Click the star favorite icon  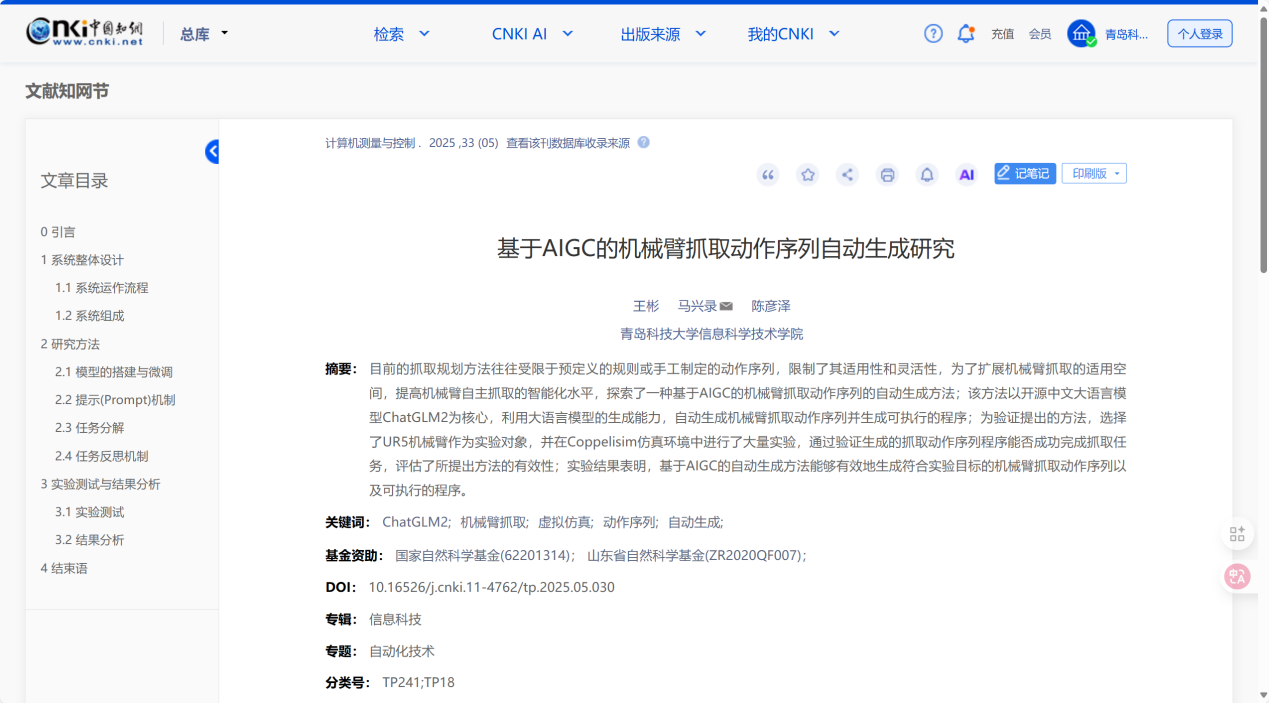click(x=807, y=175)
